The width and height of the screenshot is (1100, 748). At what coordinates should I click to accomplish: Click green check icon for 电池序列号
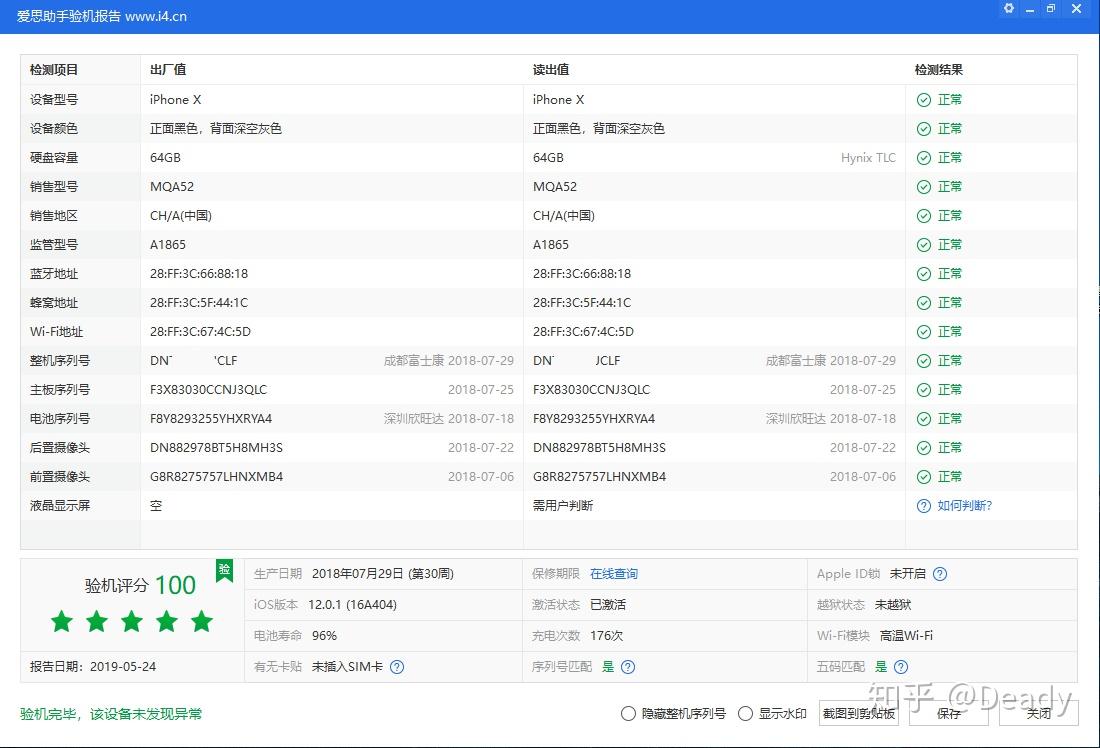coord(924,419)
